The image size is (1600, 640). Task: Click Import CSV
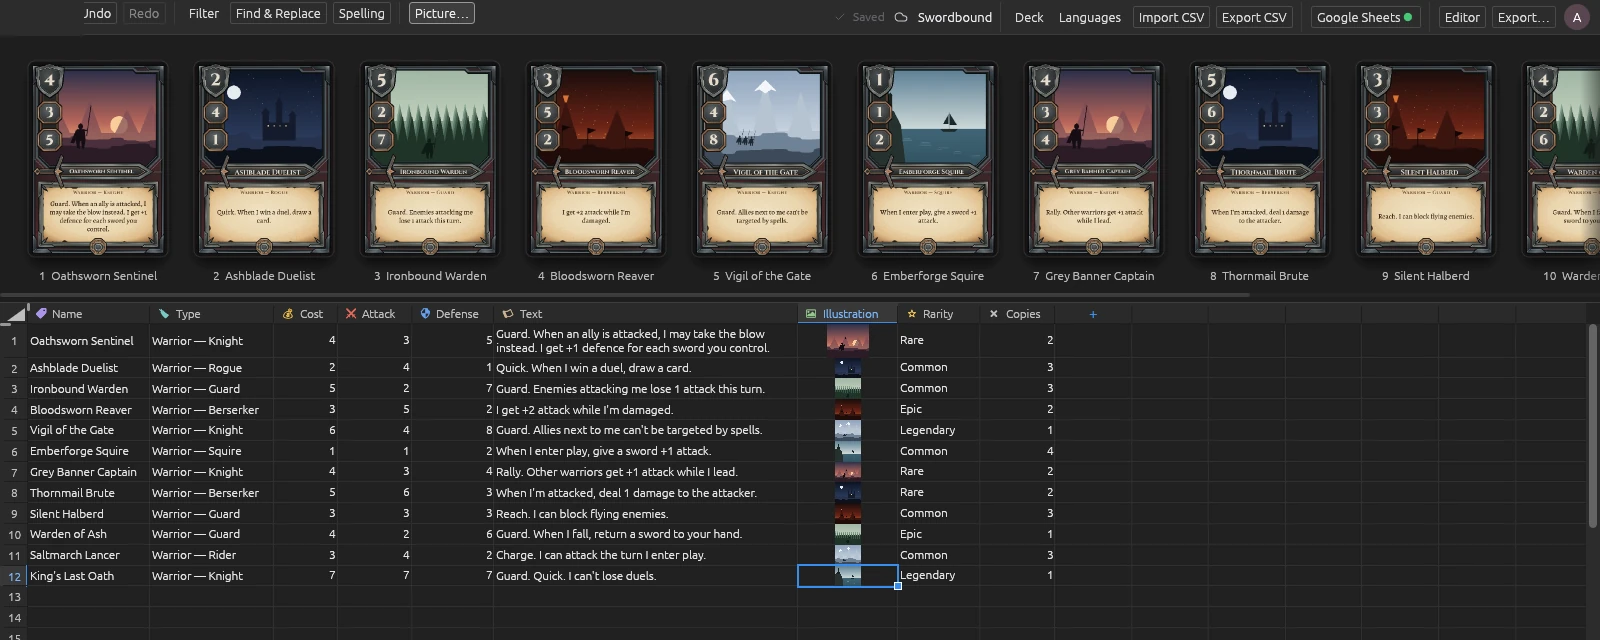pyautogui.click(x=1171, y=17)
